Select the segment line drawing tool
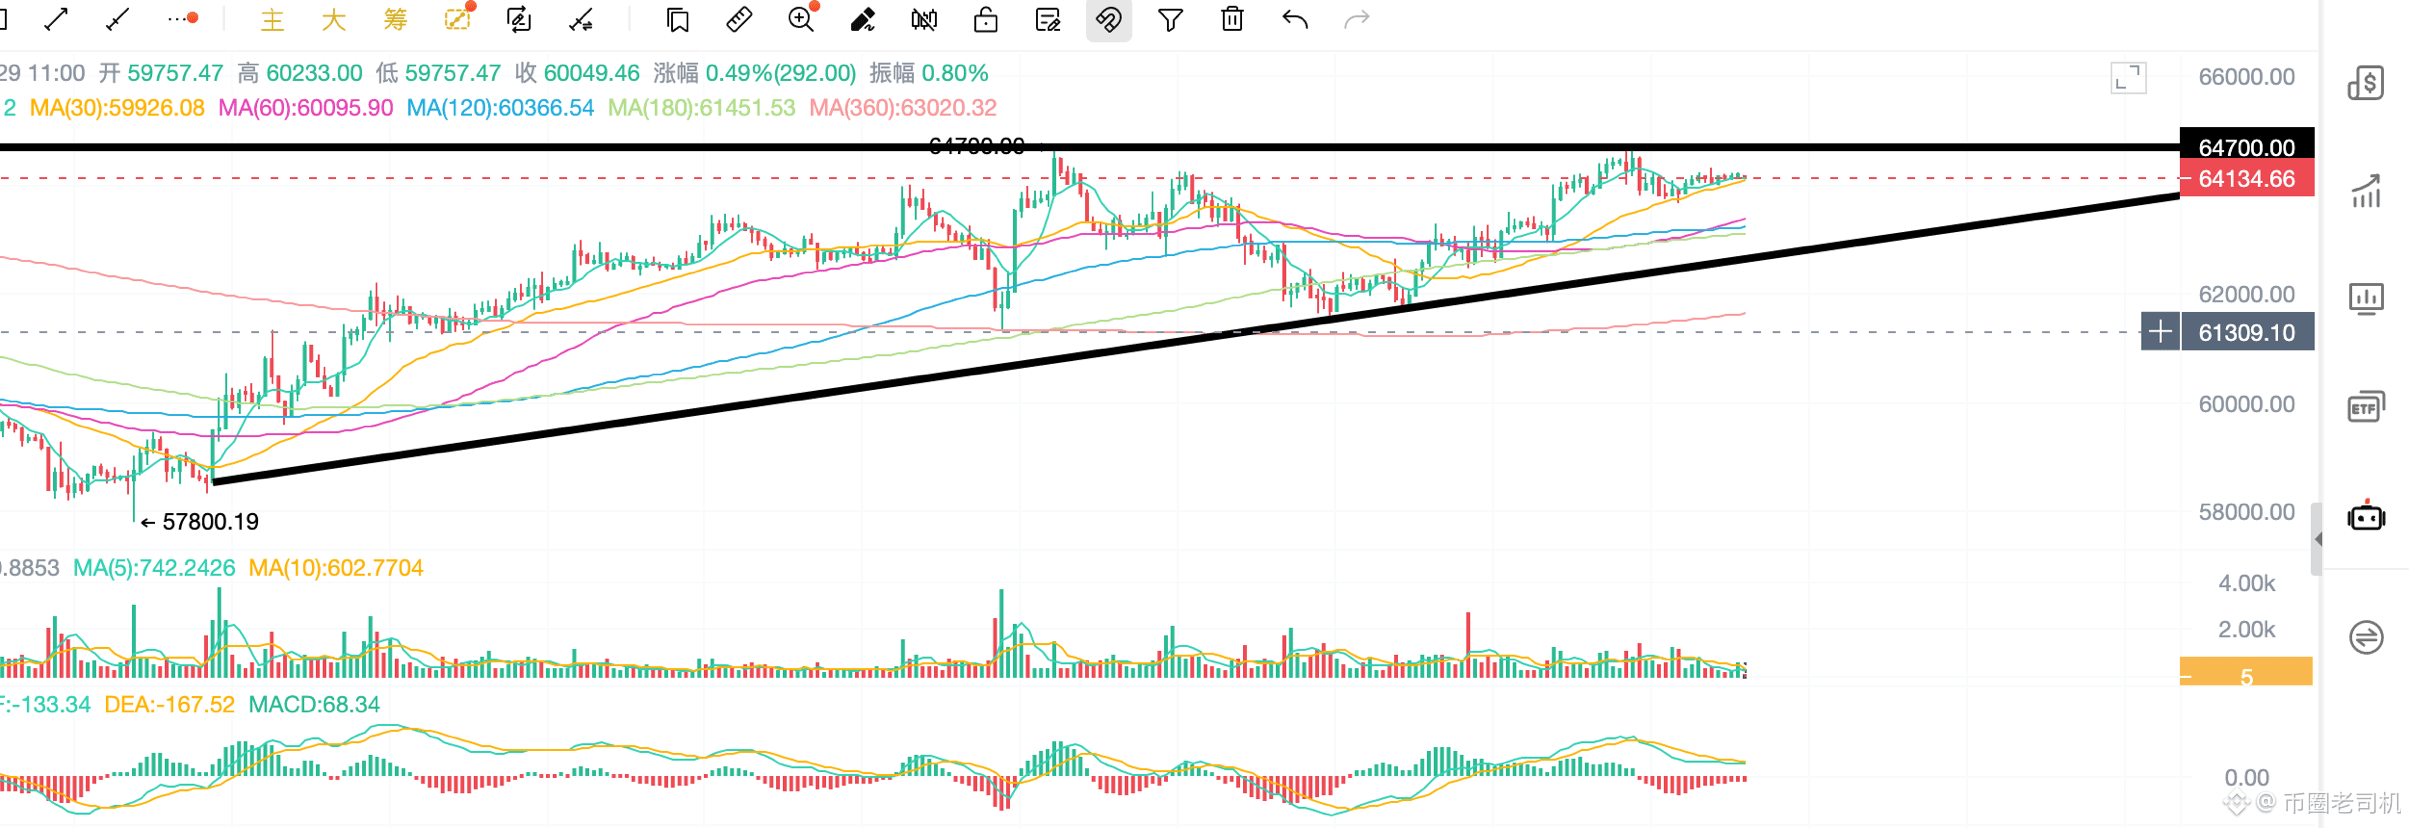The width and height of the screenshot is (2409, 828). 118,19
